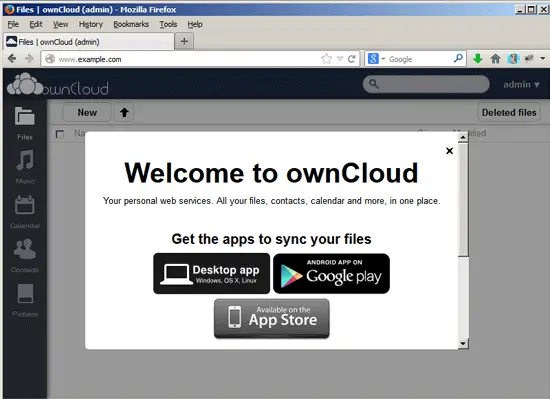Click the add-on icon beside bookmarks
The width and height of the screenshot is (550, 399).
529,59
